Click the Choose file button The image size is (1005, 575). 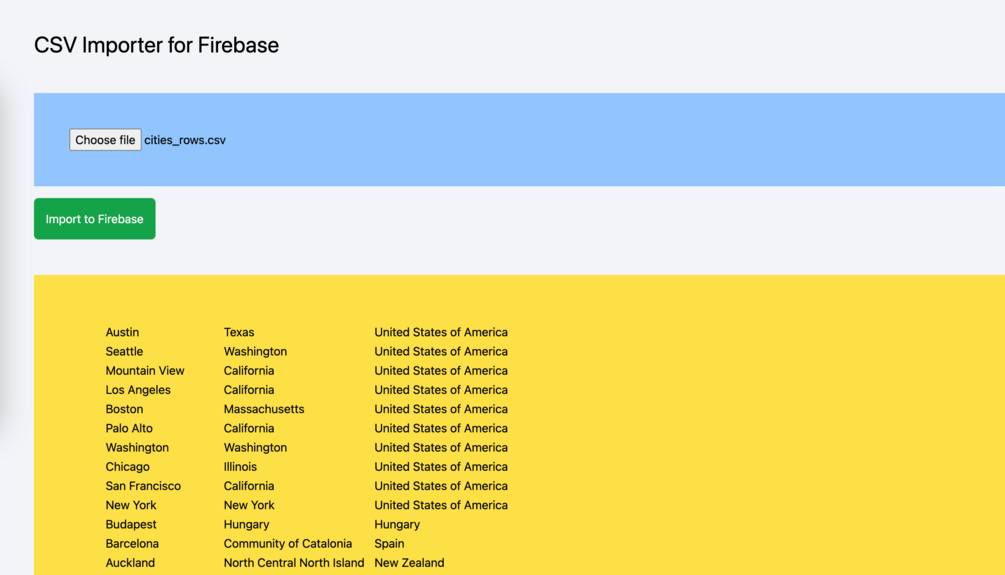pos(105,140)
